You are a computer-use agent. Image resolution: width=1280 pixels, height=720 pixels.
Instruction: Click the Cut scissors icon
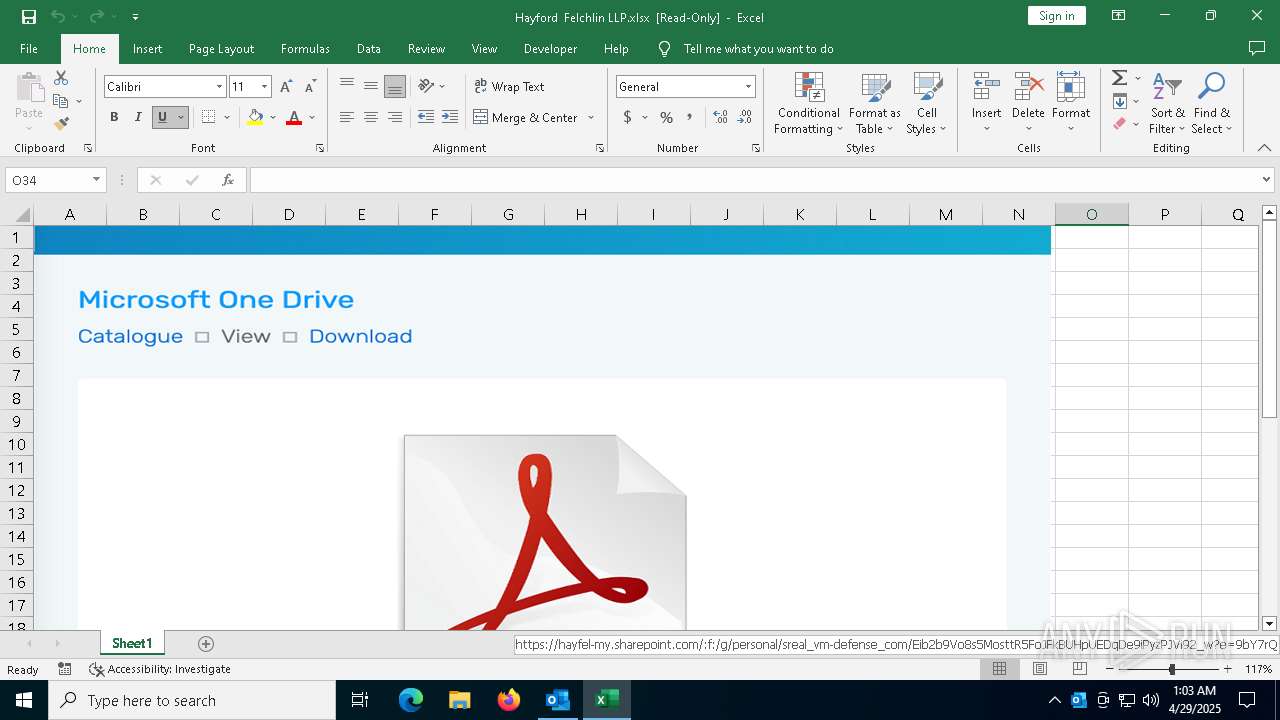point(61,78)
